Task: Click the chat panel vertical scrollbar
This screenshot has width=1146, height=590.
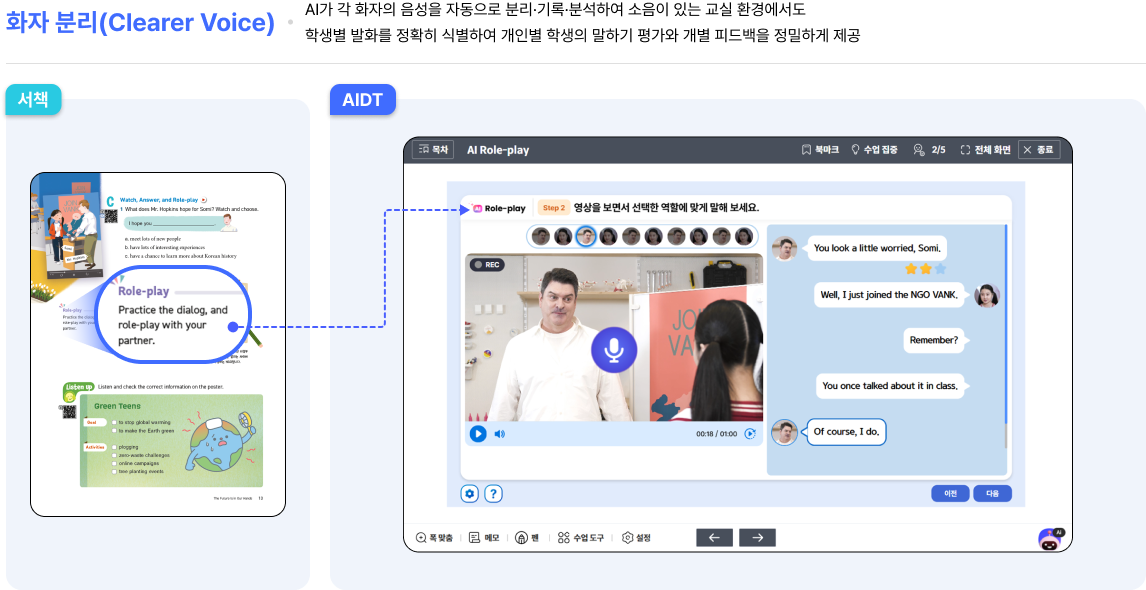Action: (x=1006, y=336)
